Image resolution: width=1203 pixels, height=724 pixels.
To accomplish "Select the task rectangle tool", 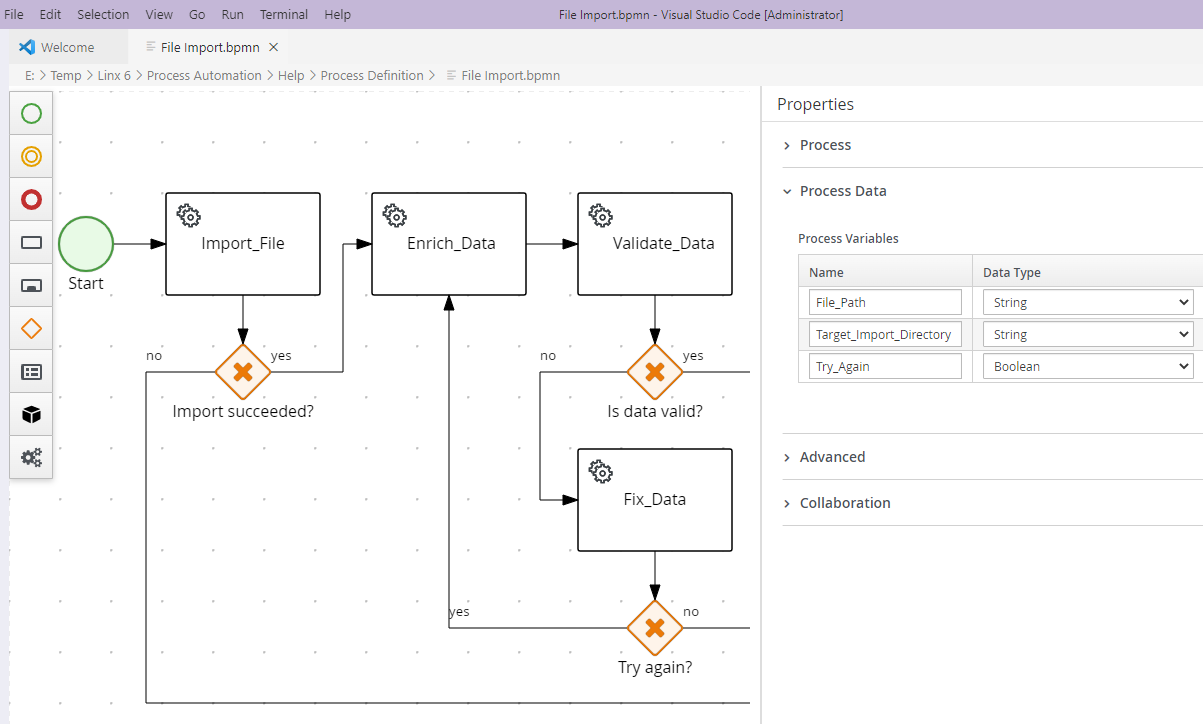I will 31,242.
